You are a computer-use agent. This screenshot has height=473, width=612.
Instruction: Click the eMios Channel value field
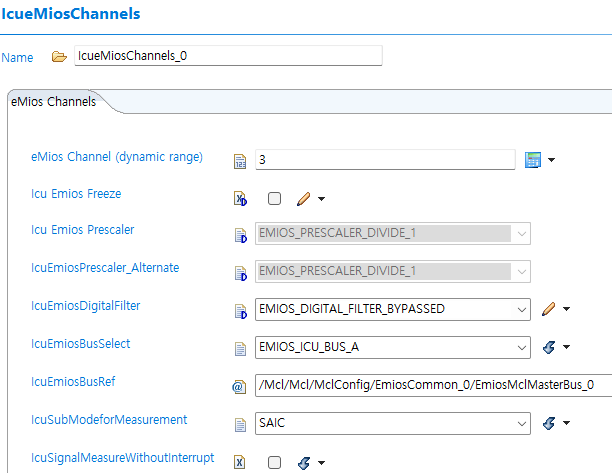pos(385,160)
